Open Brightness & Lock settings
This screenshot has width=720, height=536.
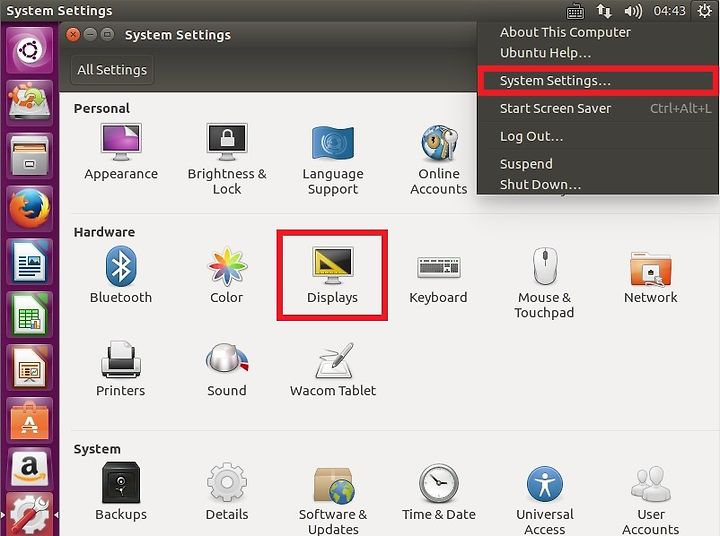(x=227, y=159)
